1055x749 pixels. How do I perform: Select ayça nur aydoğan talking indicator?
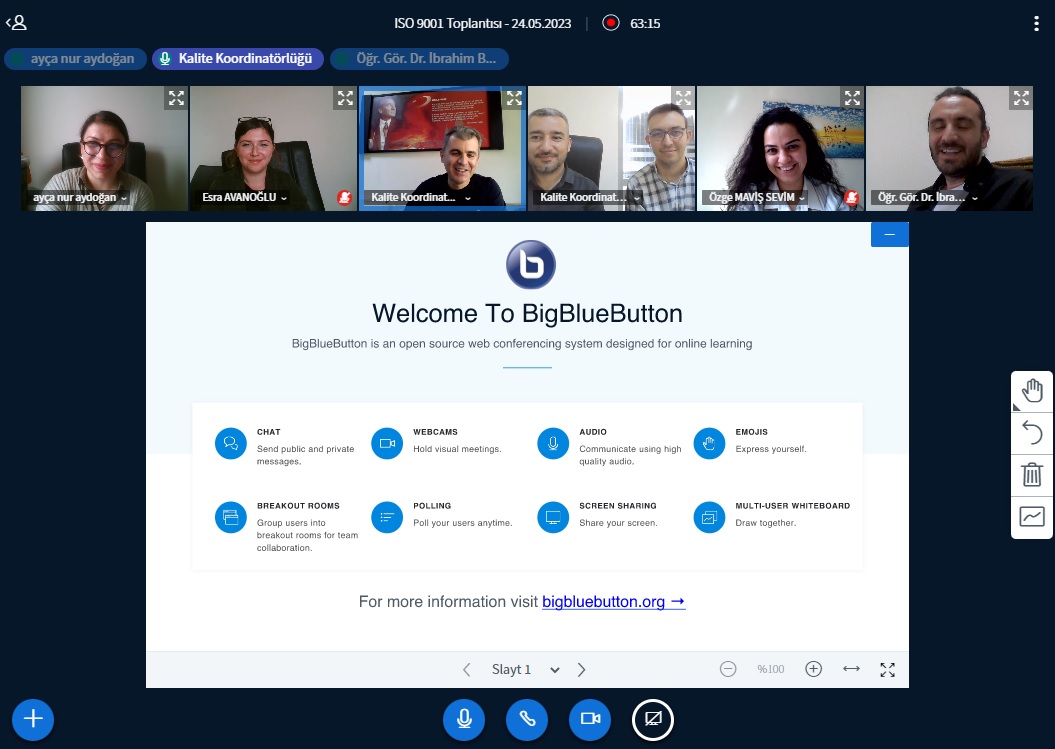point(75,59)
